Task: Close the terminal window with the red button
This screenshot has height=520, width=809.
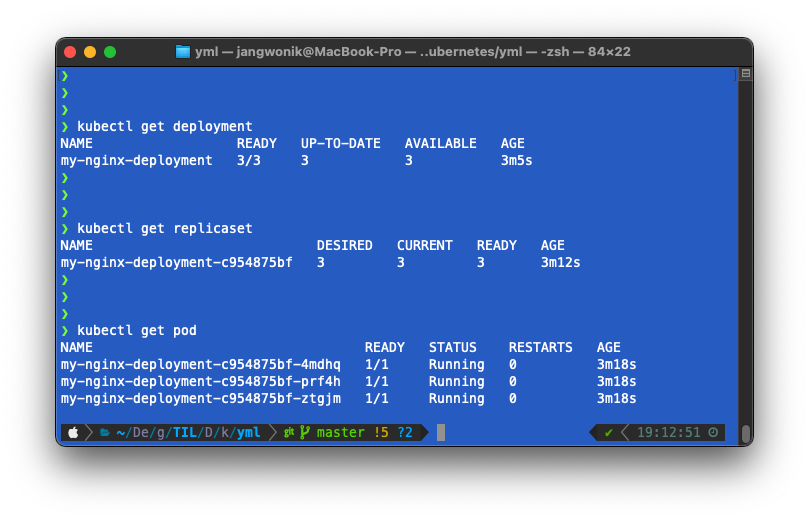Action: (70, 52)
